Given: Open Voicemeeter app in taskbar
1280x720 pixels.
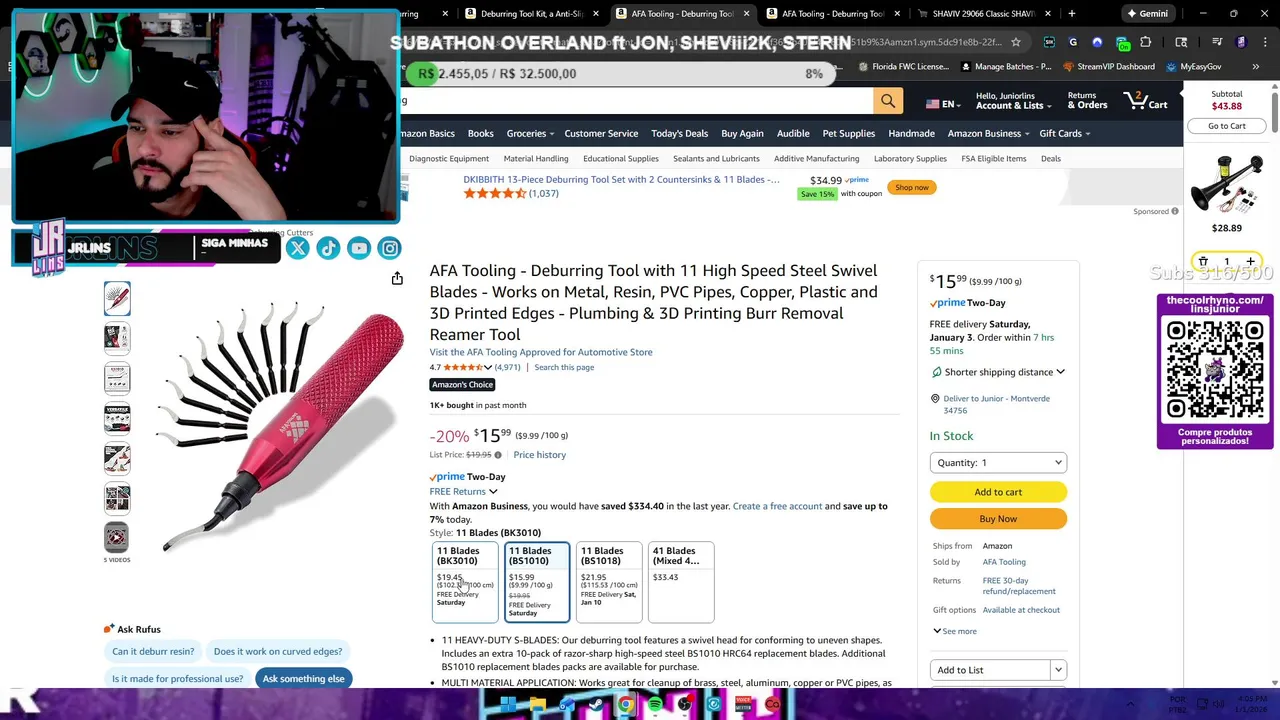Looking at the screenshot, I should point(743,705).
